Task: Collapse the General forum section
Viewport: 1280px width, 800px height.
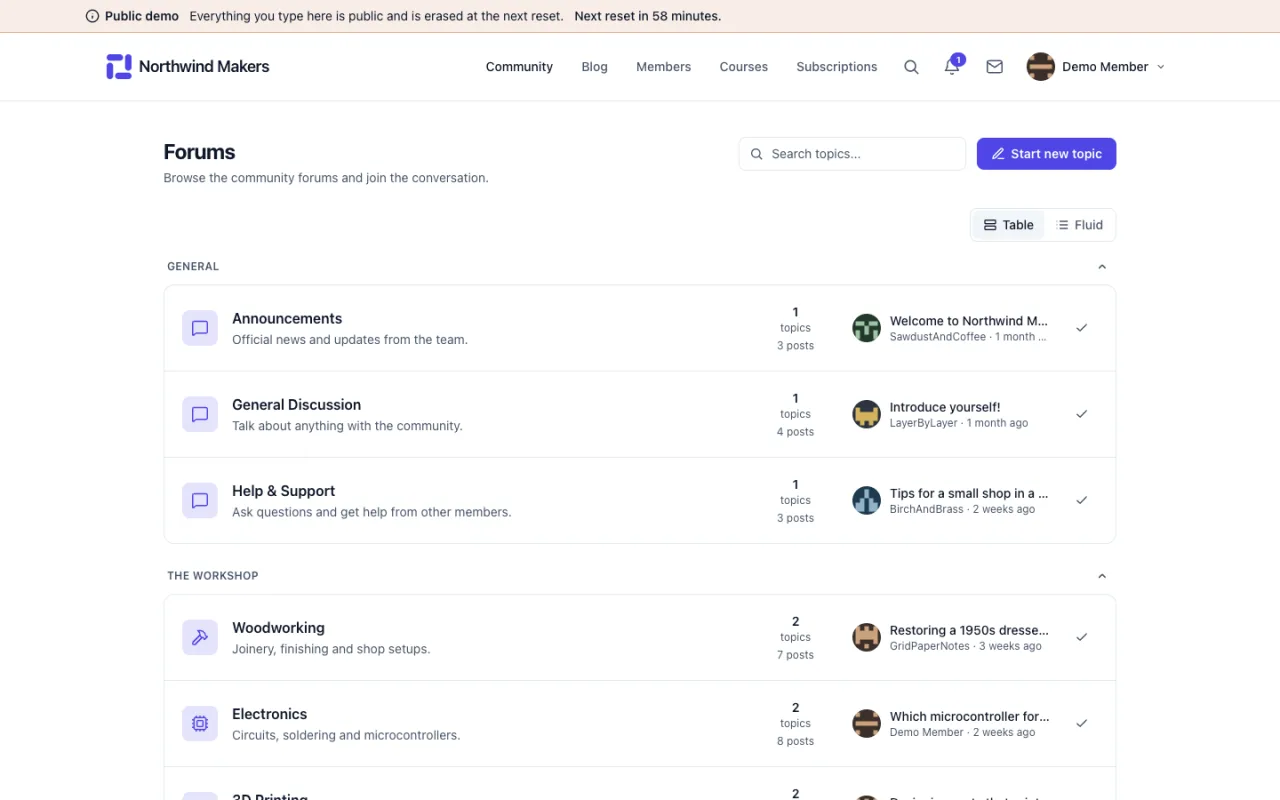Action: pyautogui.click(x=1102, y=267)
